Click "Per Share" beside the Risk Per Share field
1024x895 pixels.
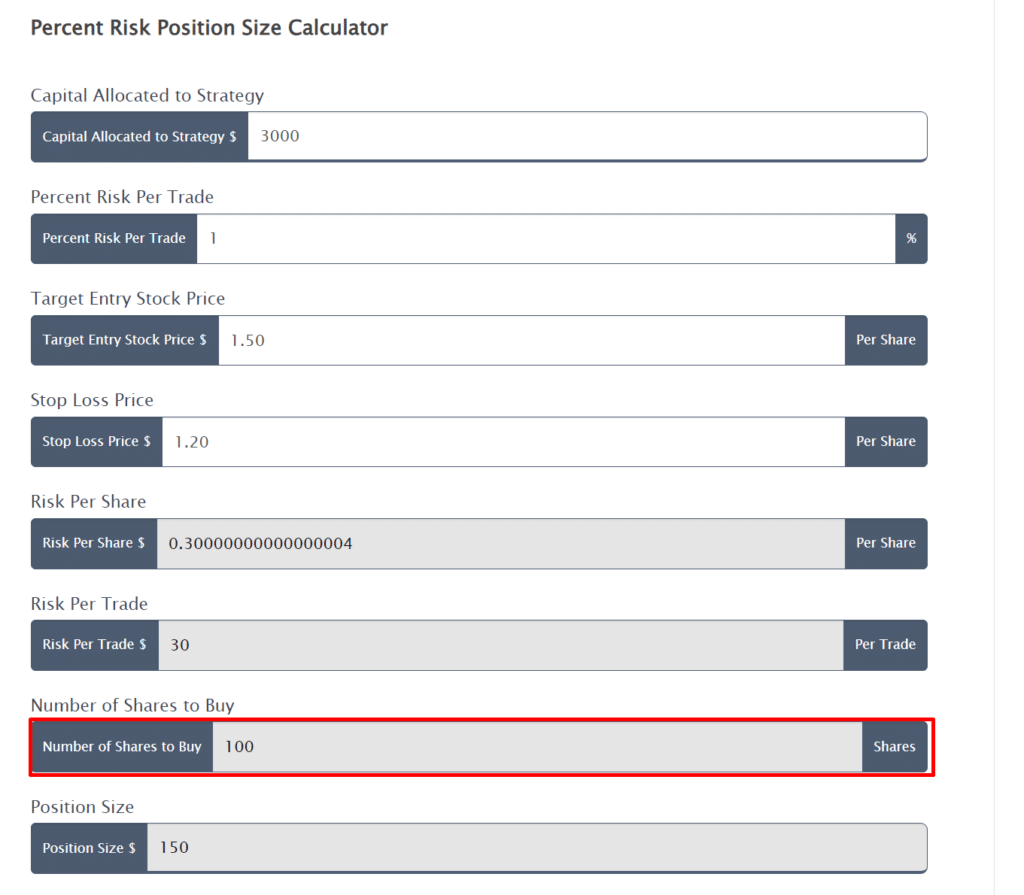(885, 543)
